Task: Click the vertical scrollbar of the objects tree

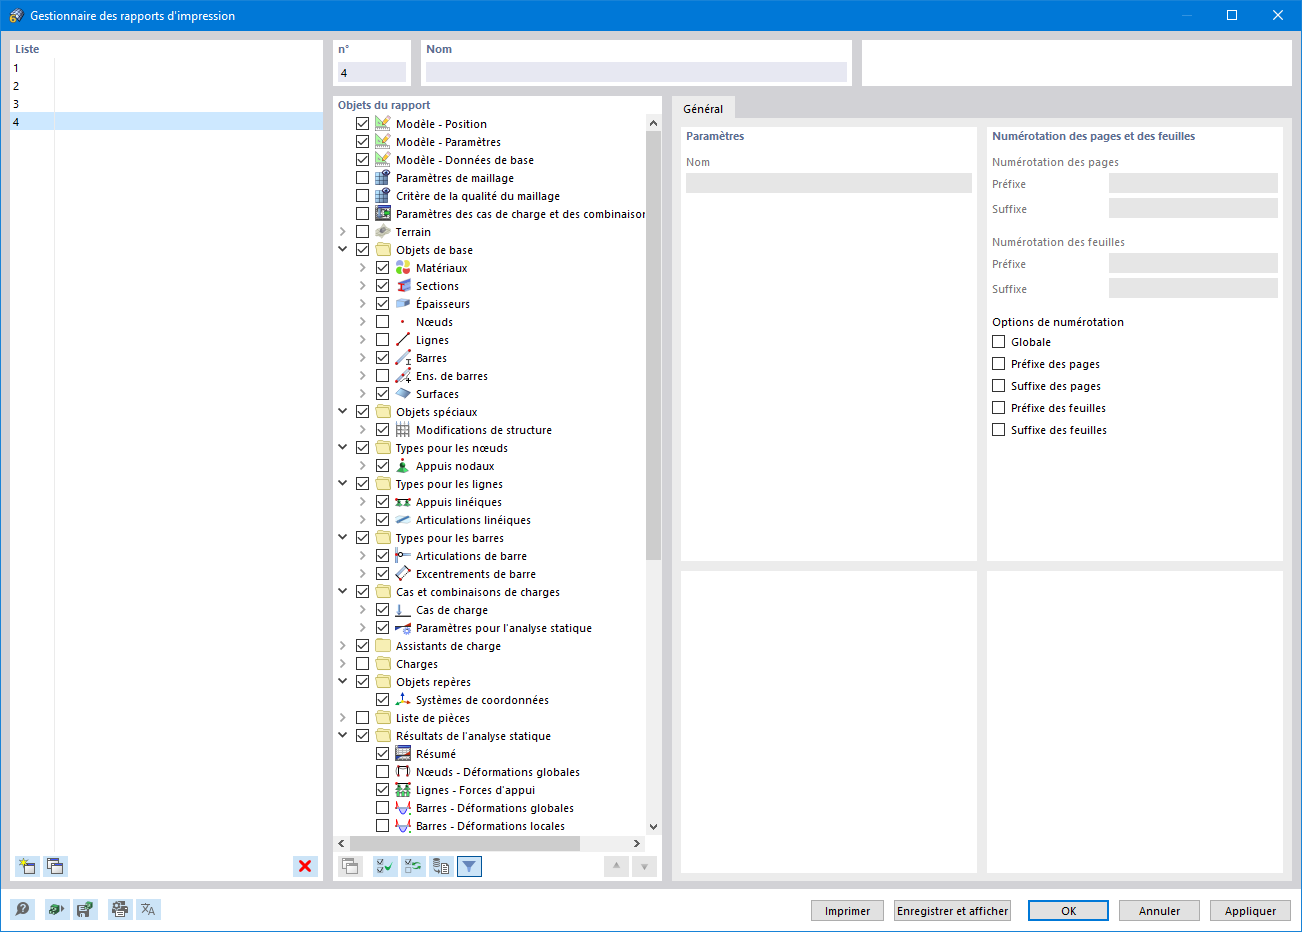Action: tap(654, 345)
